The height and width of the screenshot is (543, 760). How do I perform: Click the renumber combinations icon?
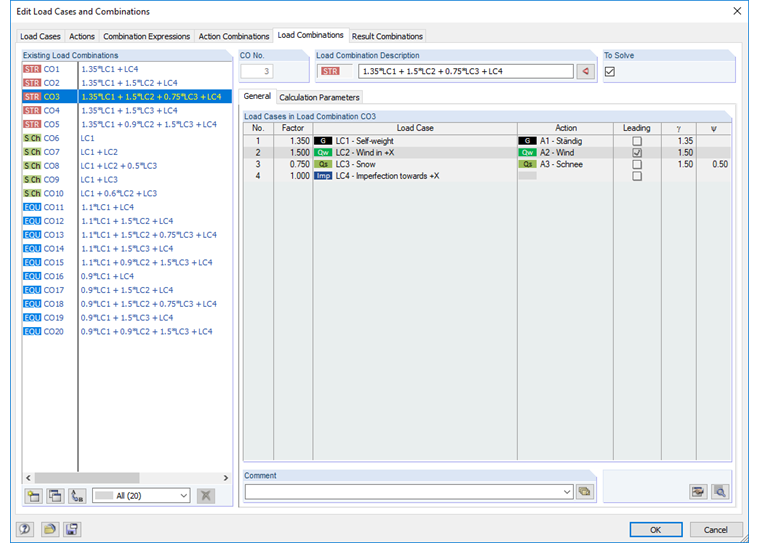[77, 495]
